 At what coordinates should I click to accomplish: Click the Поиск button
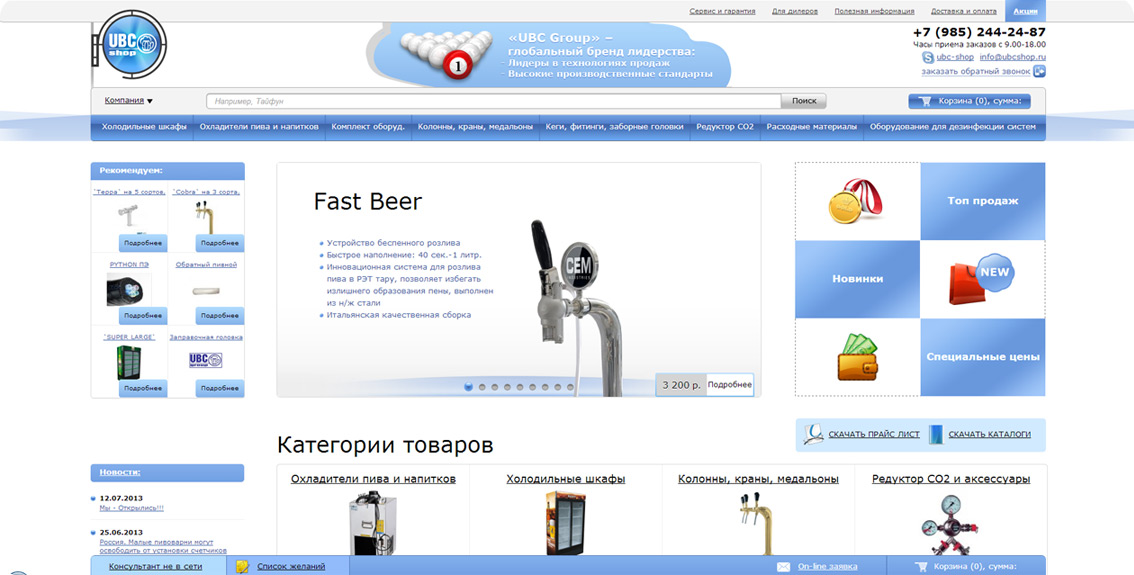click(803, 101)
